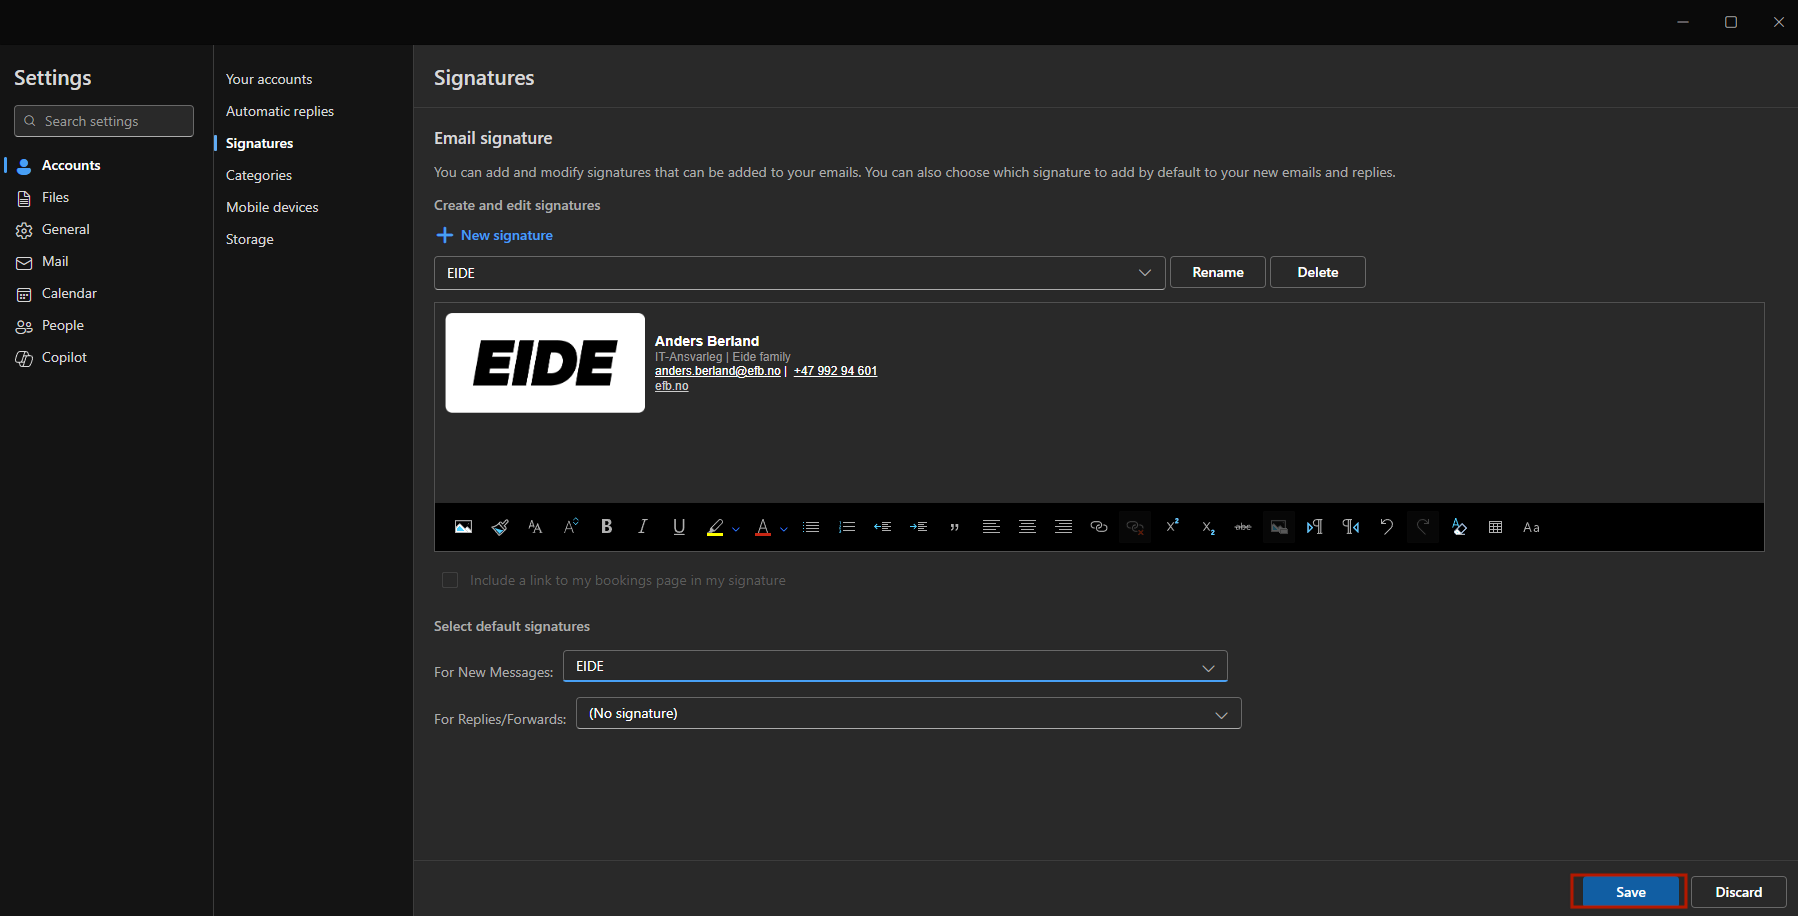The height and width of the screenshot is (916, 1798).
Task: Decrease the indent
Action: [883, 527]
